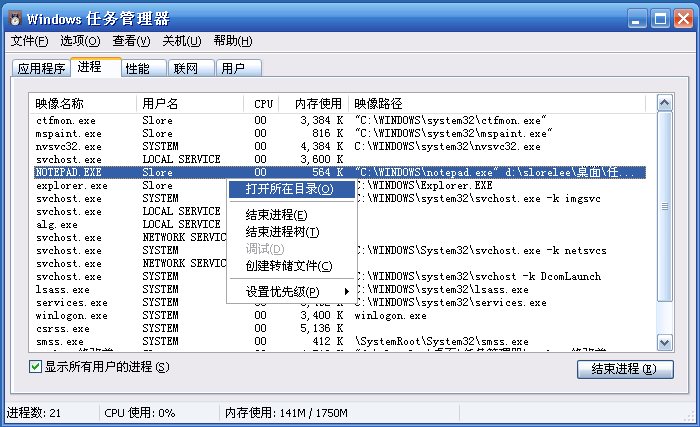Select the lsass.exe process row

pyautogui.click(x=340, y=289)
